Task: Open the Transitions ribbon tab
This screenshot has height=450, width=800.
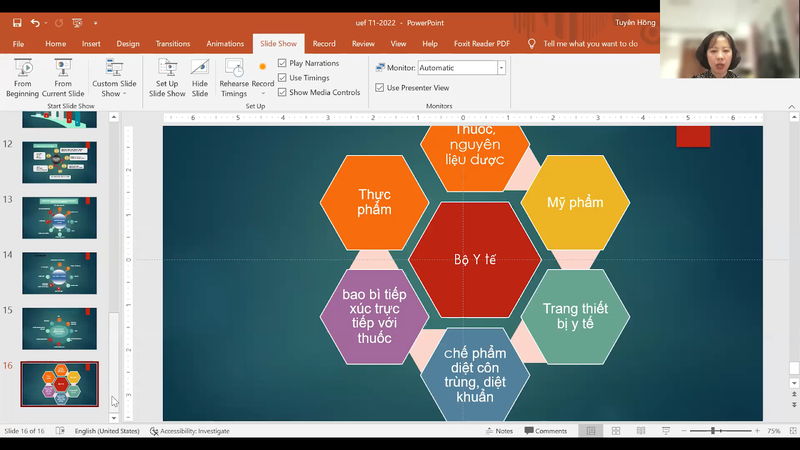Action: tap(173, 44)
